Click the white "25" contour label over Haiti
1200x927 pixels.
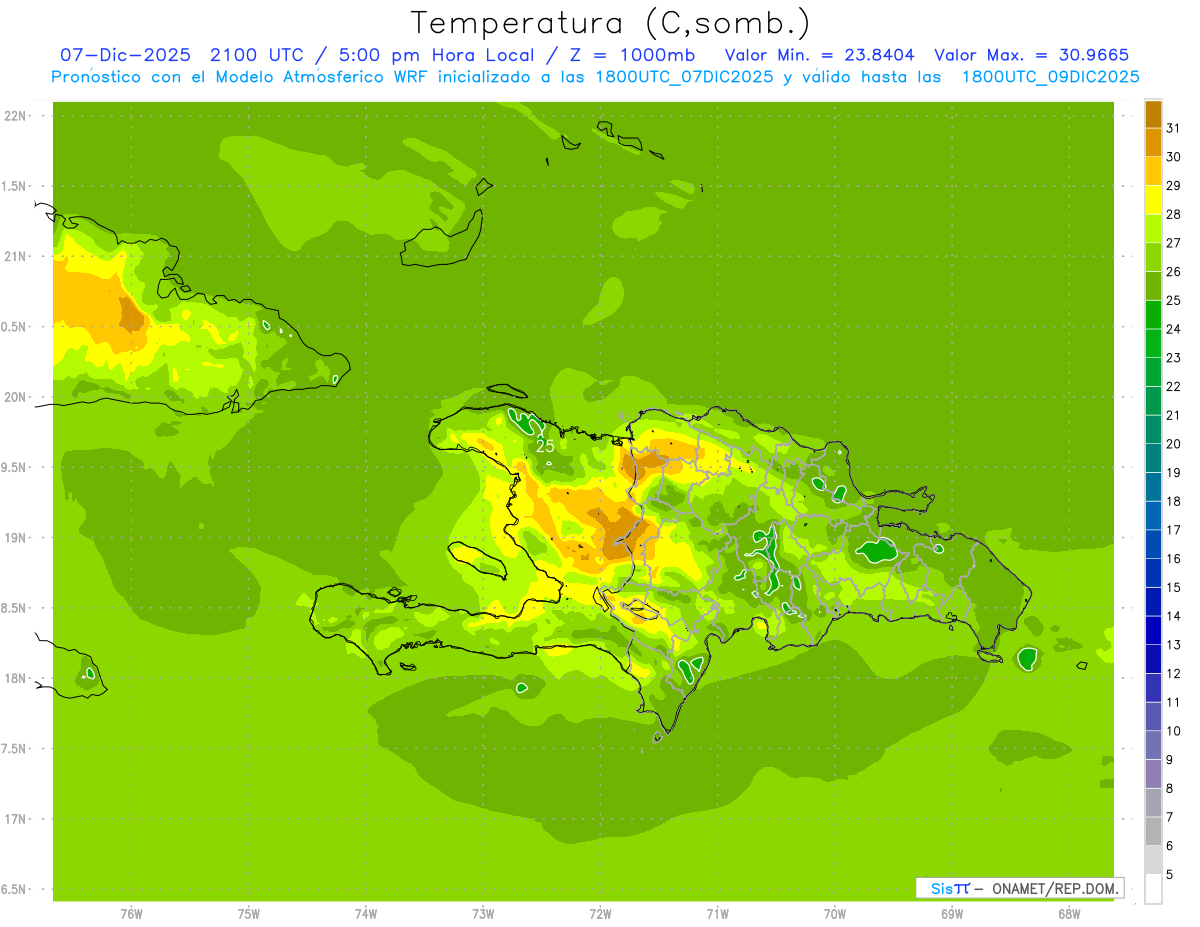tap(545, 446)
